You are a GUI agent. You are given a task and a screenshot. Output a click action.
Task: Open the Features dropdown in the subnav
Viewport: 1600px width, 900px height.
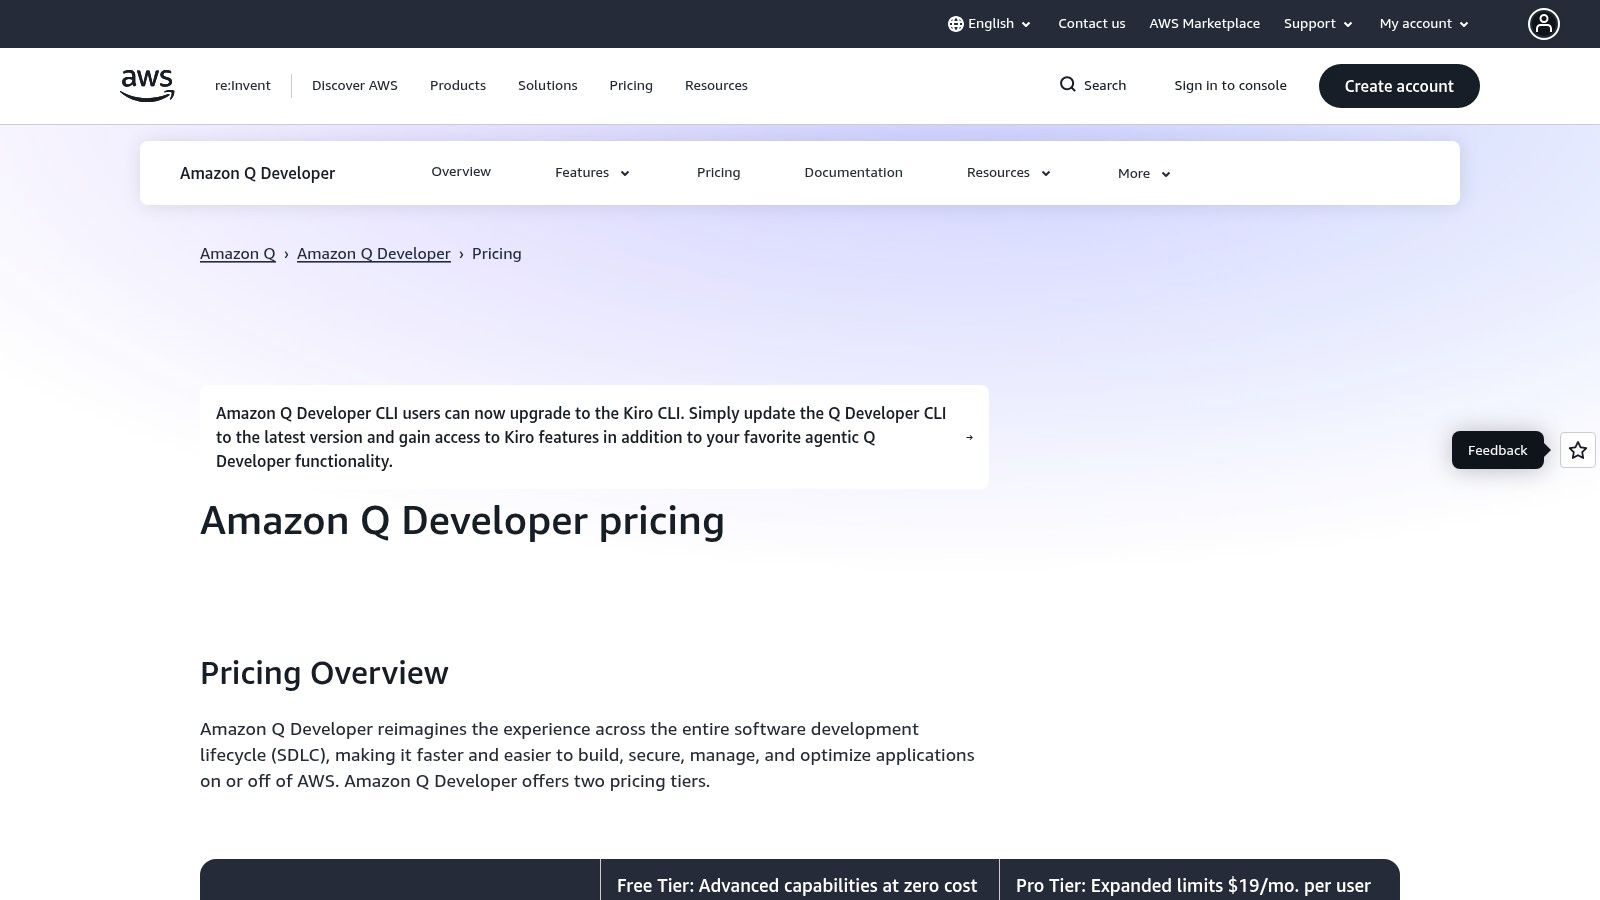(x=592, y=172)
